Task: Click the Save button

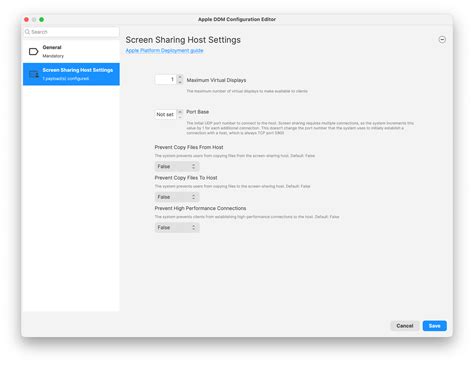Action: pos(434,326)
